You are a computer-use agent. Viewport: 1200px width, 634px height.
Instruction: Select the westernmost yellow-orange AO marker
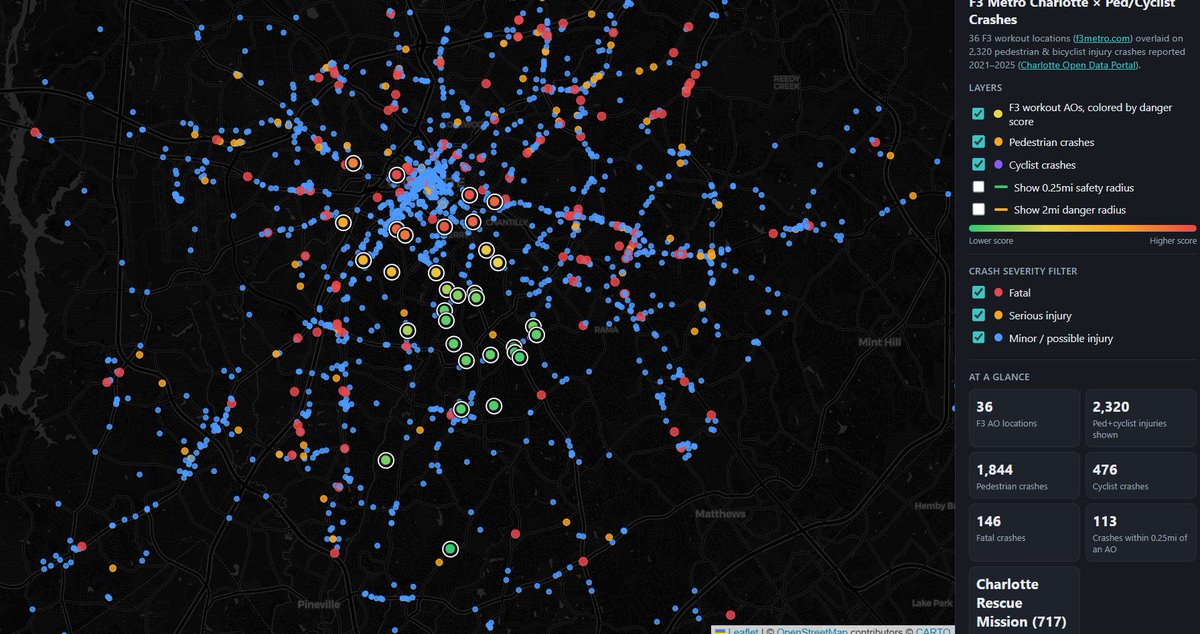pyautogui.click(x=342, y=222)
